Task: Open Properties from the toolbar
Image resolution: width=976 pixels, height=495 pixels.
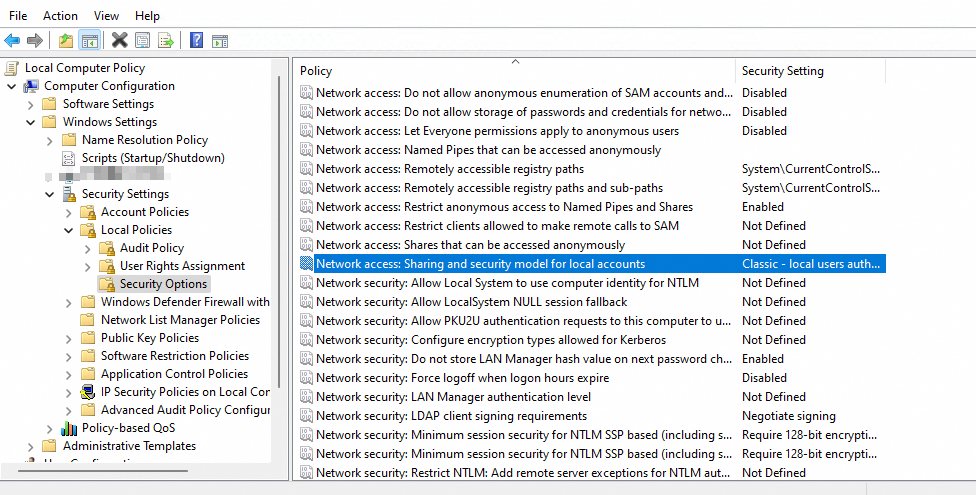Action: (142, 40)
